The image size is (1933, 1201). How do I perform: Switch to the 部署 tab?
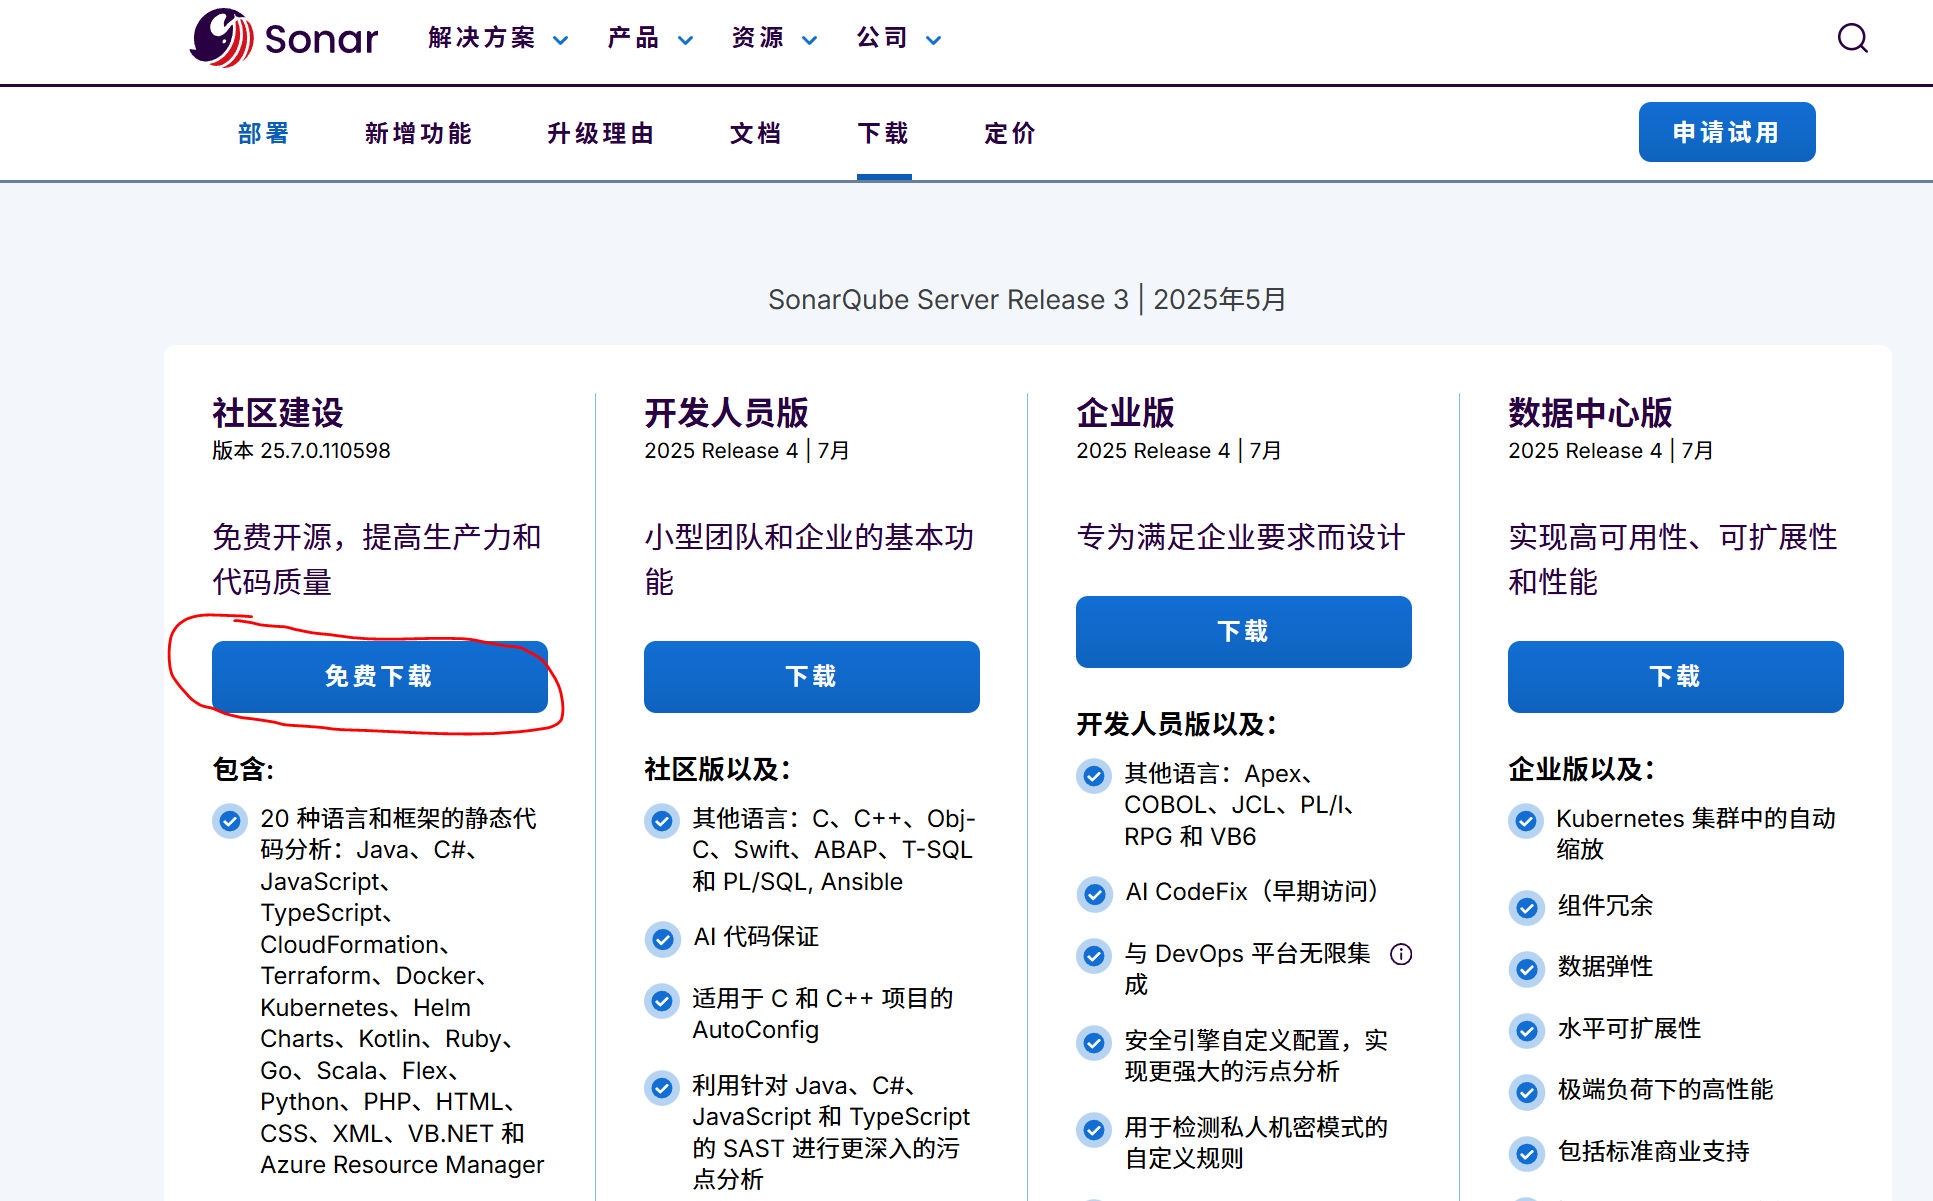(x=264, y=133)
